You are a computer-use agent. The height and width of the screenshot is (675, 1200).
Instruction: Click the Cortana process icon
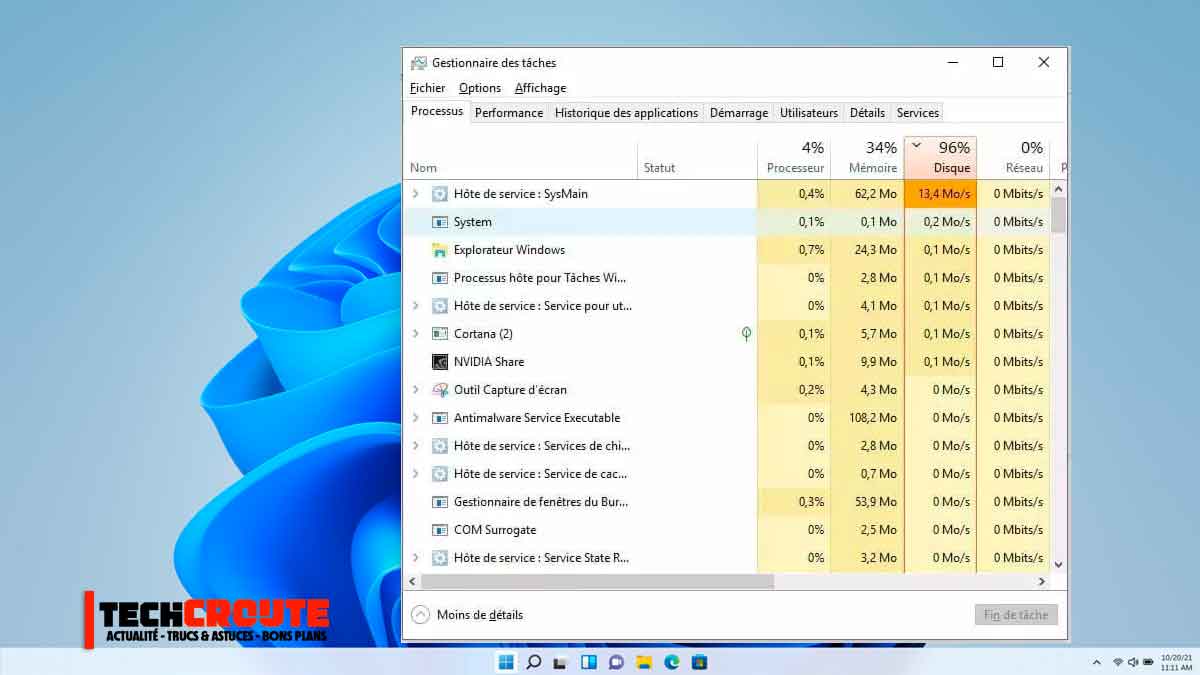(440, 334)
